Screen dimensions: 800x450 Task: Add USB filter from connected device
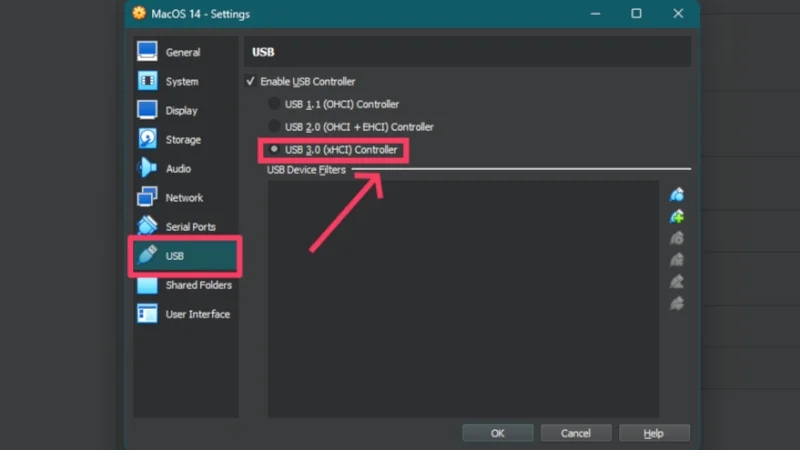click(x=677, y=216)
